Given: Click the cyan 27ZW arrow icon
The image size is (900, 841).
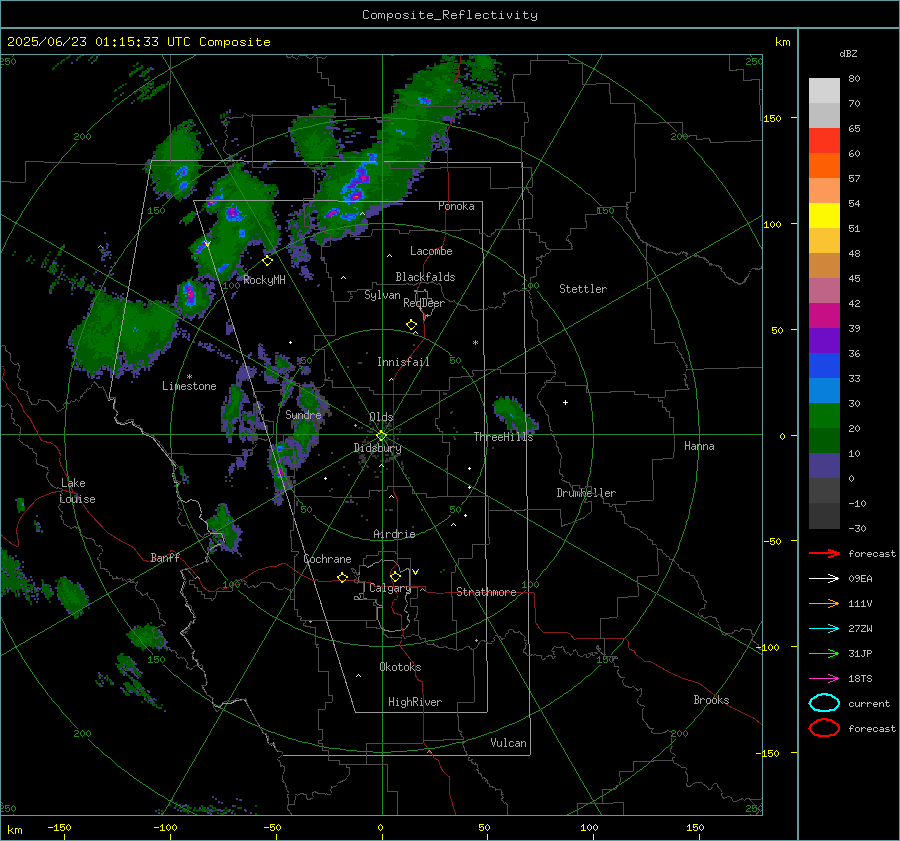Looking at the screenshot, I should tap(824, 629).
